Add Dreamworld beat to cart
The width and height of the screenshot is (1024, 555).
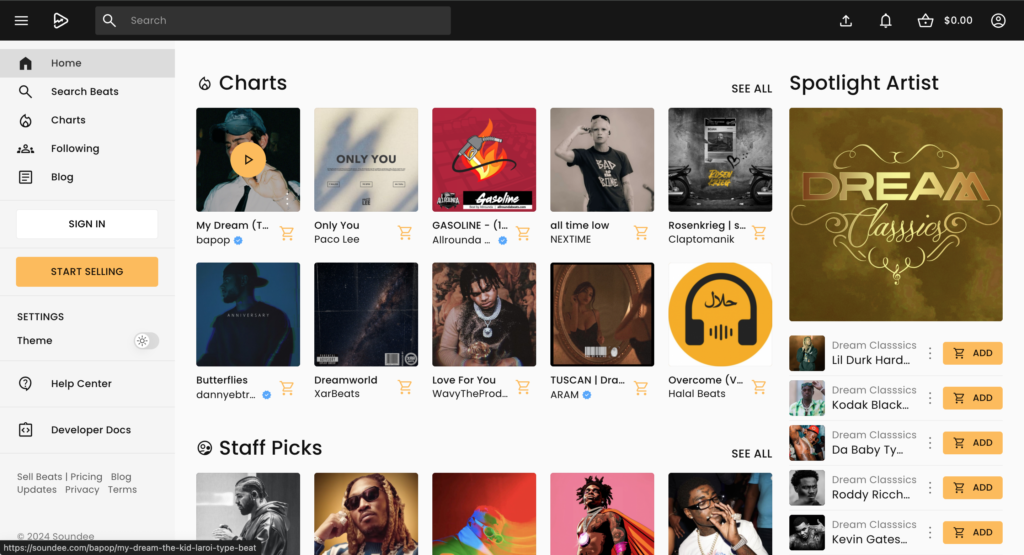(x=405, y=387)
